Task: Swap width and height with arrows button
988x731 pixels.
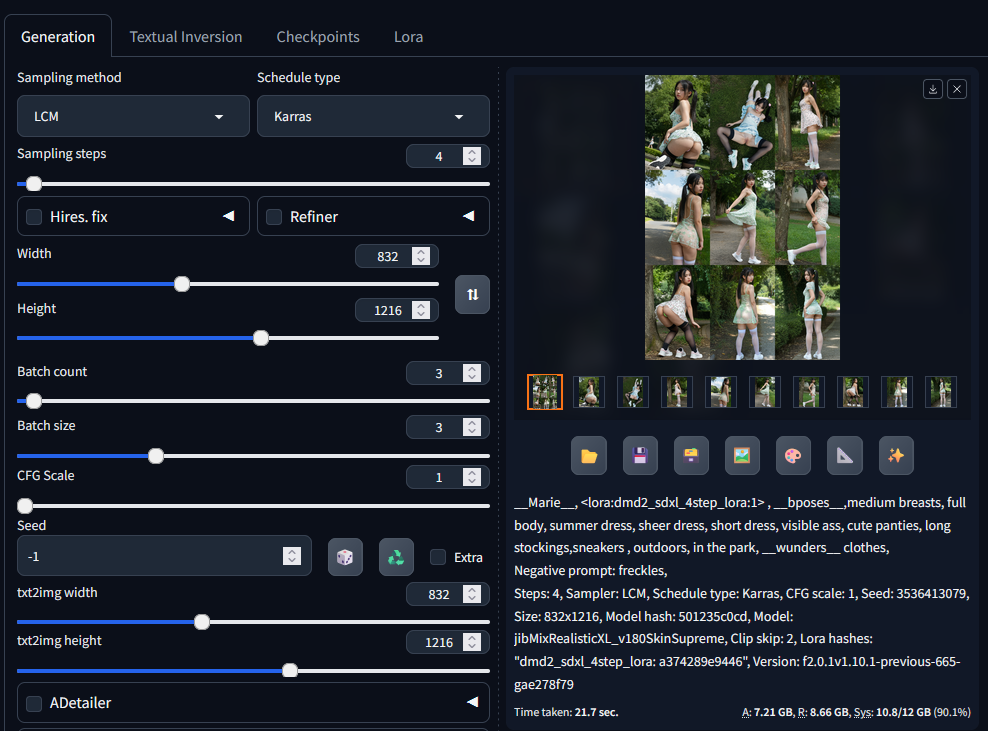Action: click(x=473, y=294)
